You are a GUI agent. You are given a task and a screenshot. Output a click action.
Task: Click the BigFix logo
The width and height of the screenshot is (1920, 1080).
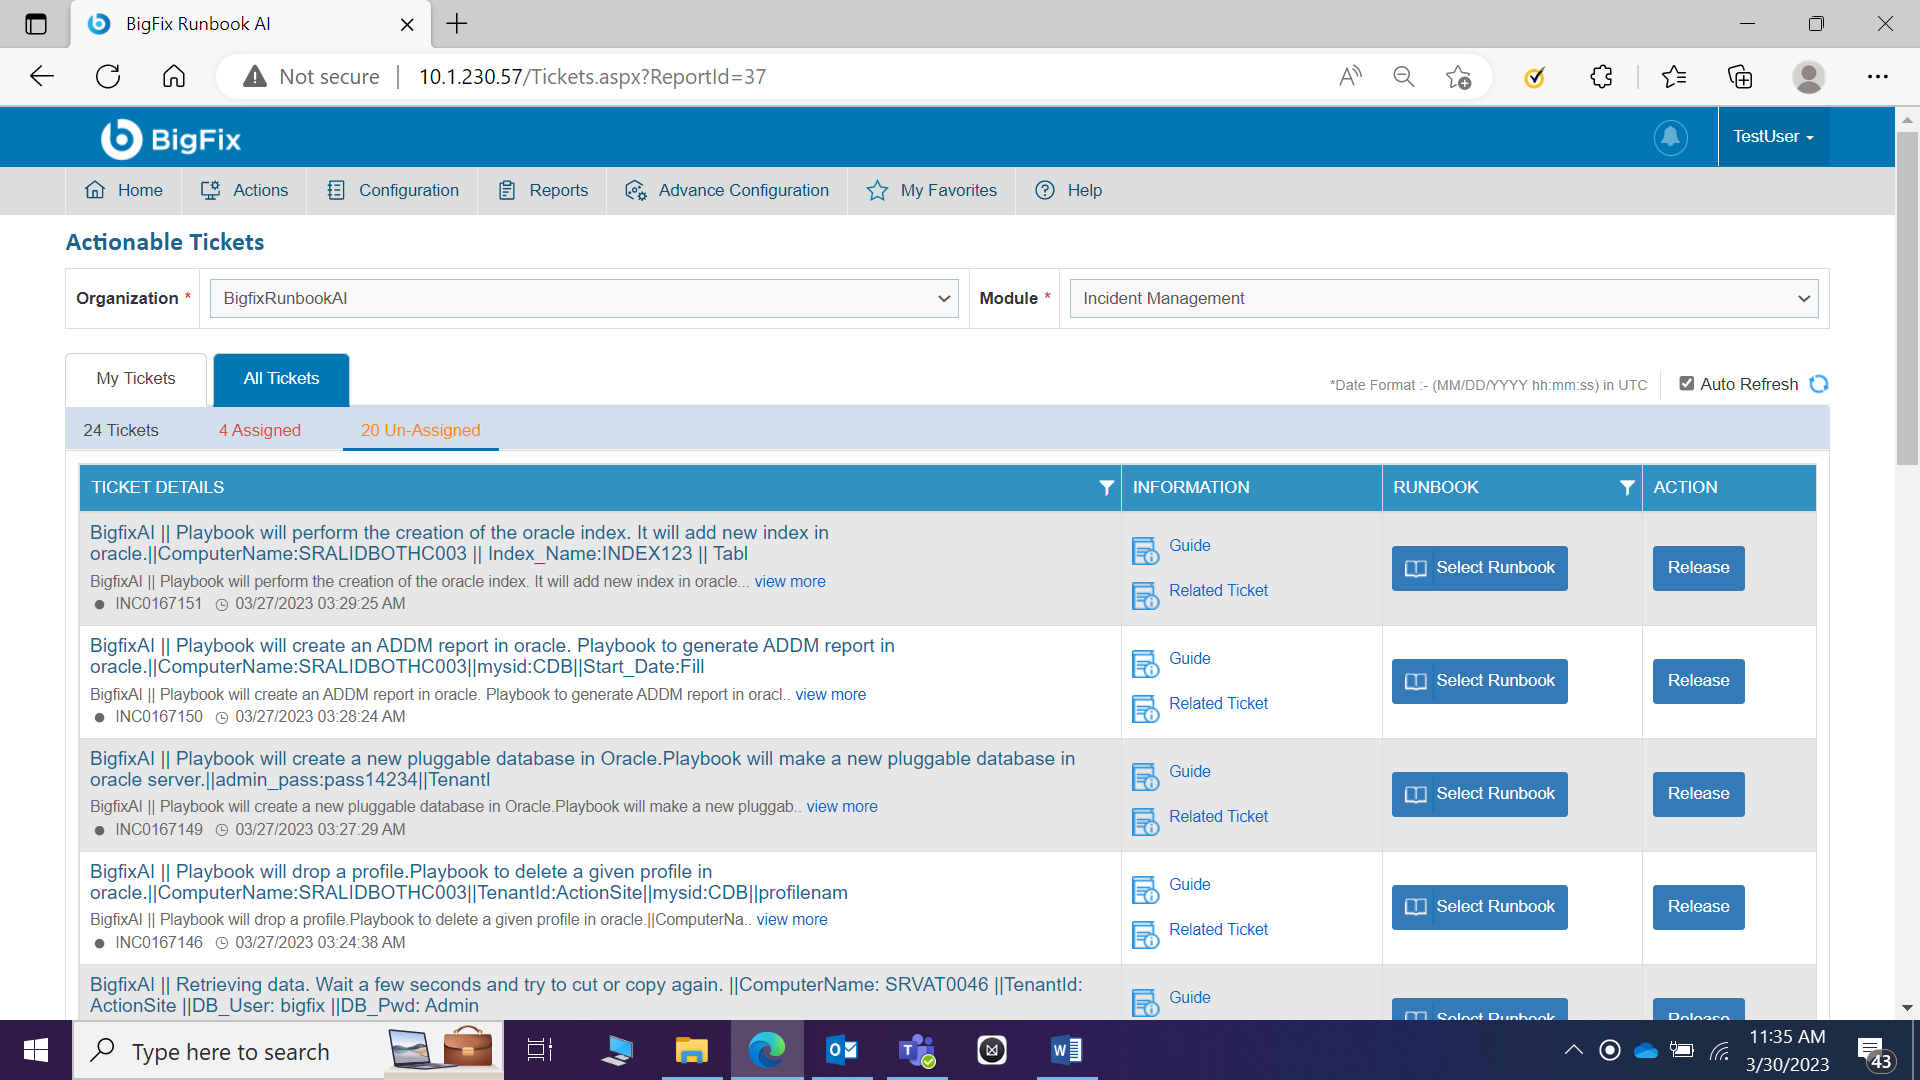pos(171,139)
